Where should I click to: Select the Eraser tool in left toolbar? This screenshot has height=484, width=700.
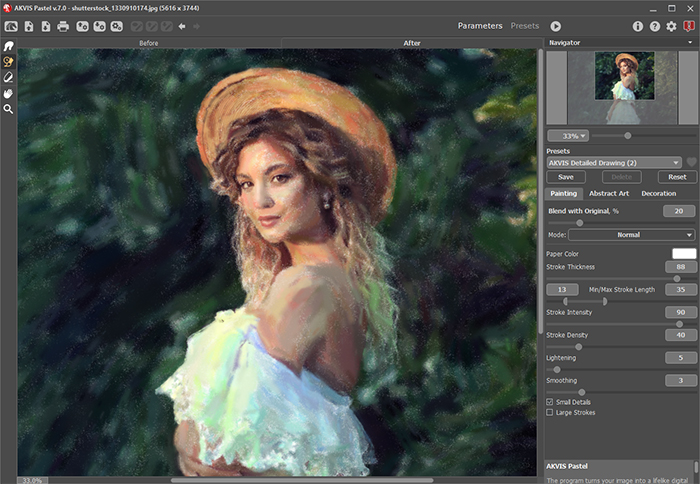tap(9, 77)
